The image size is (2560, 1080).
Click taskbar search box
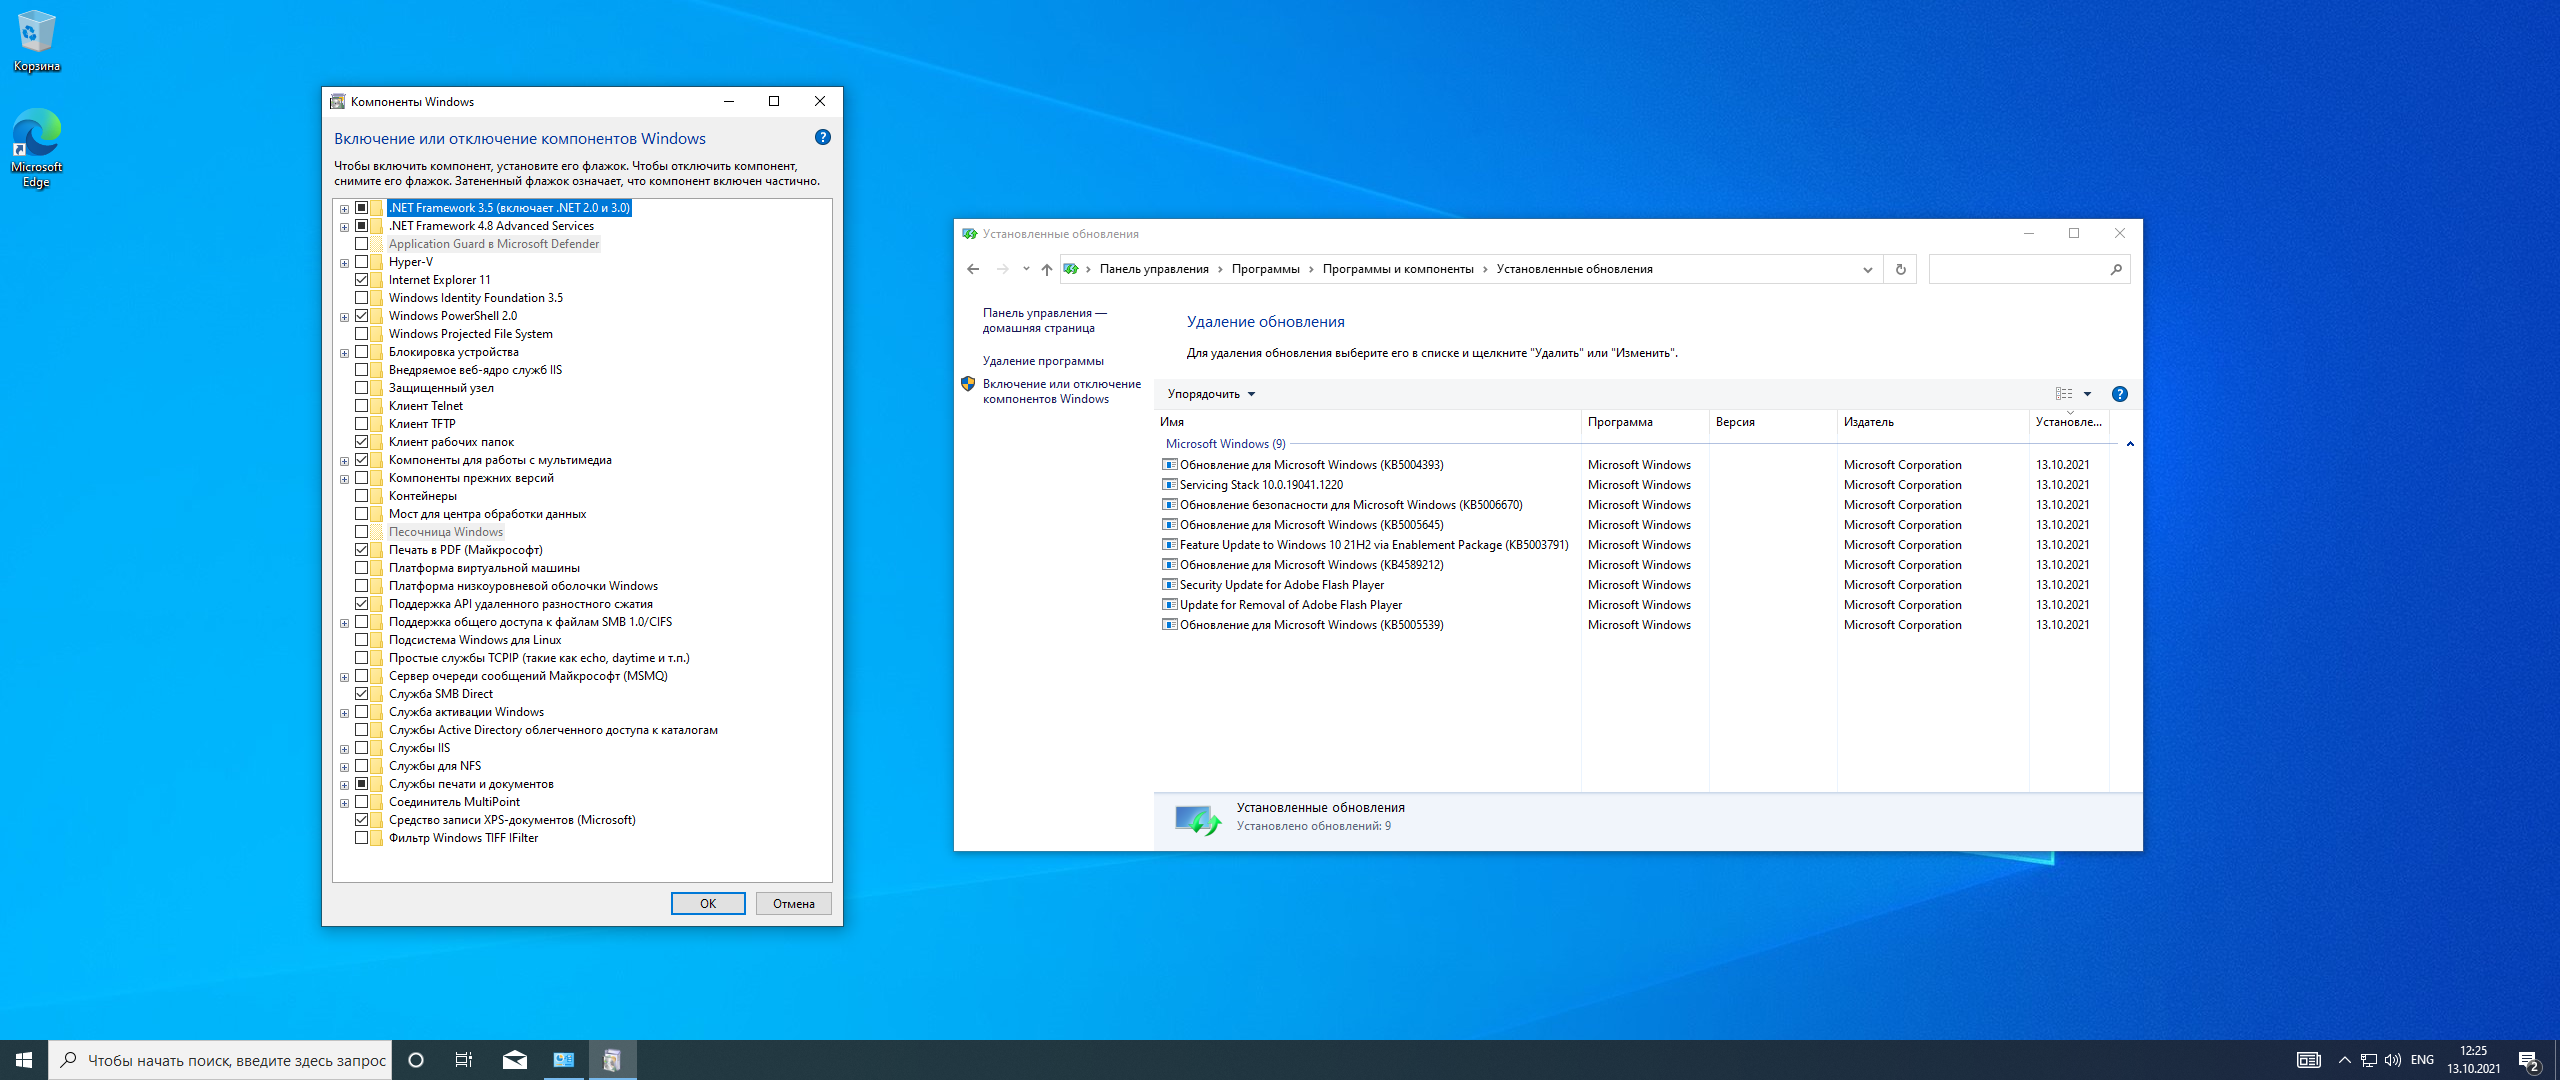tap(220, 1060)
